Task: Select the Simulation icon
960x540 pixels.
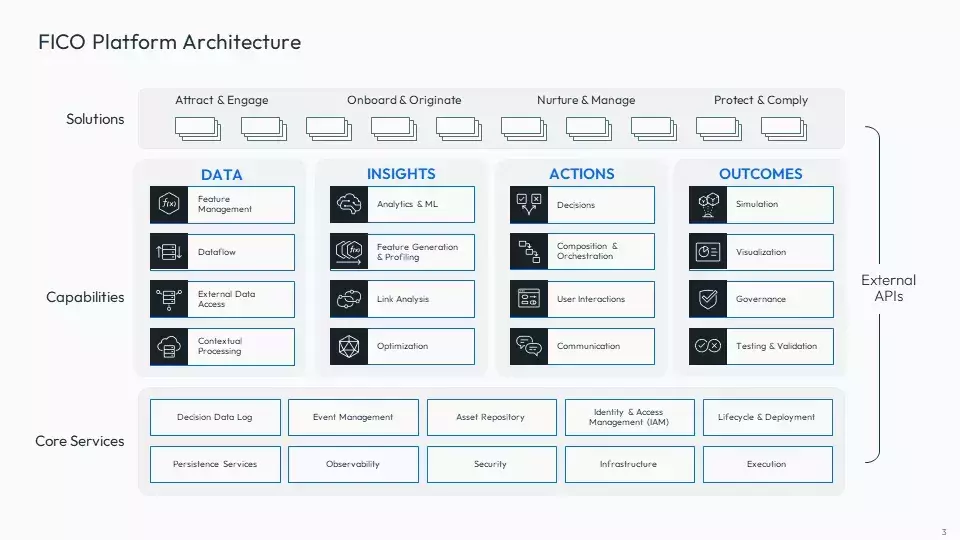Action: 708,204
